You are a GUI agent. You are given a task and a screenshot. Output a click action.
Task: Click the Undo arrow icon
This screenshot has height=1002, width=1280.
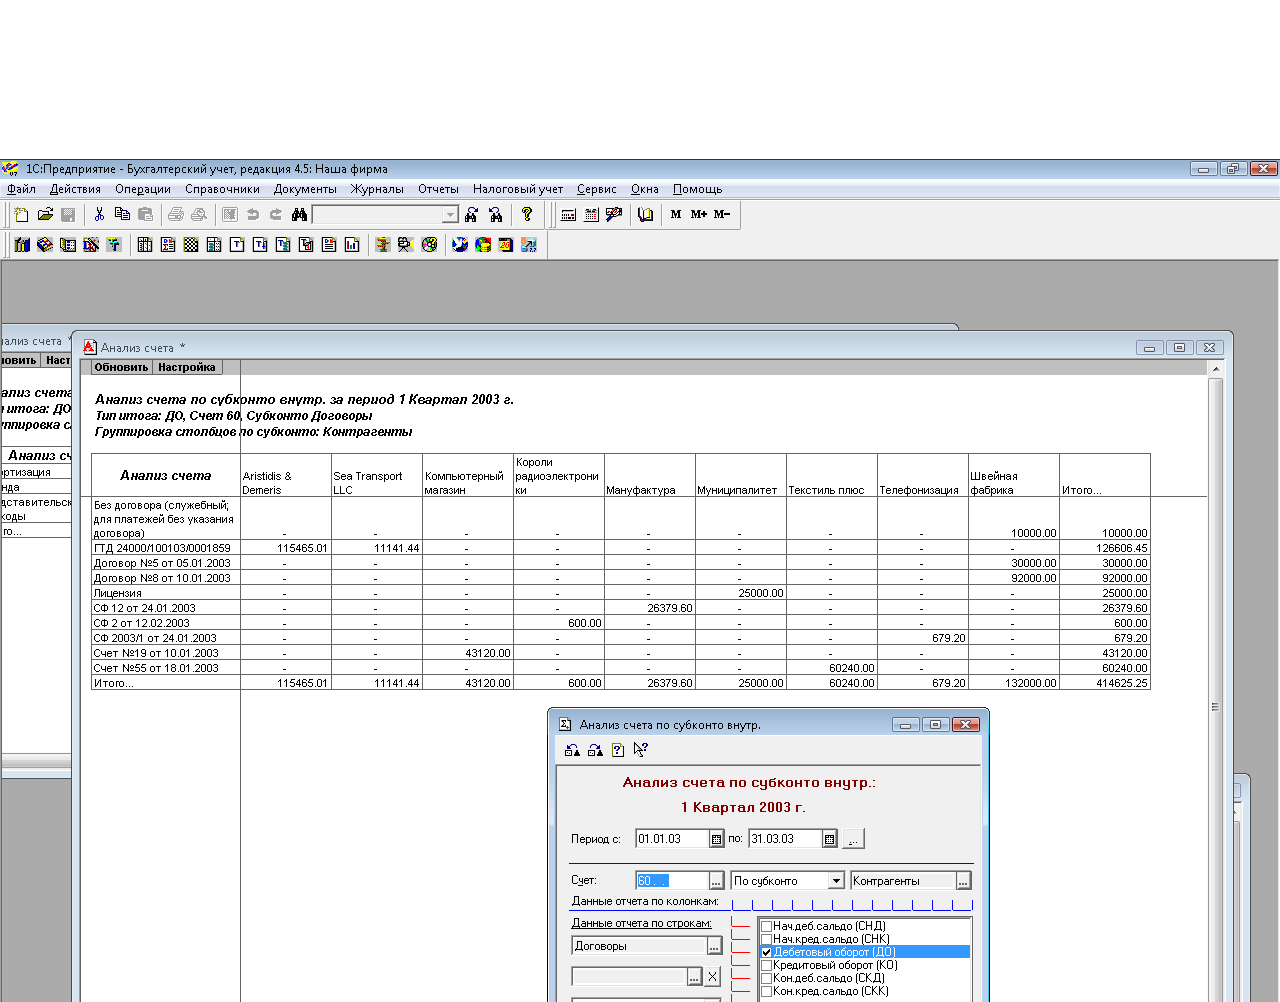(x=253, y=214)
